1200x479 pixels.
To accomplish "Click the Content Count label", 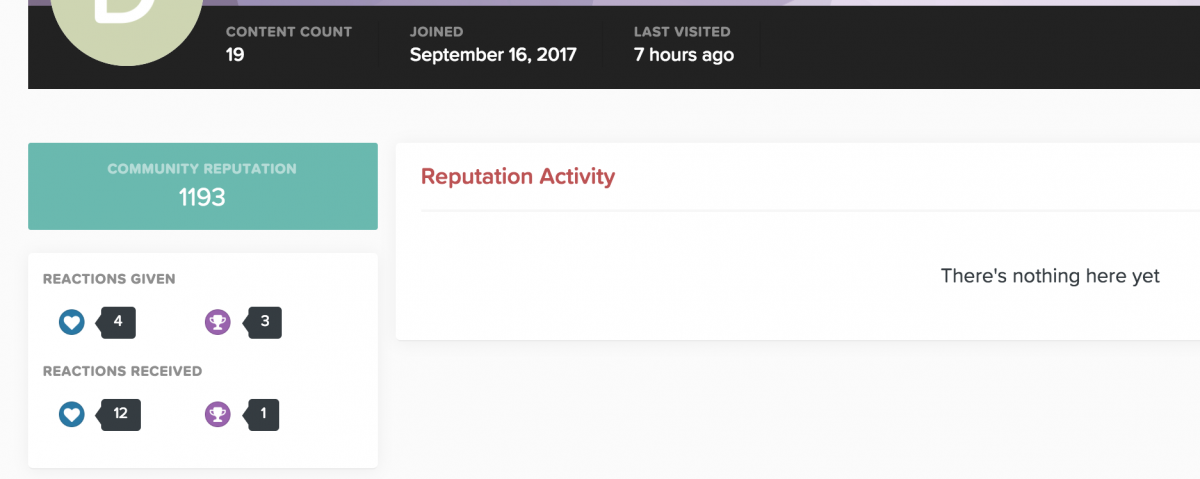I will coord(289,32).
